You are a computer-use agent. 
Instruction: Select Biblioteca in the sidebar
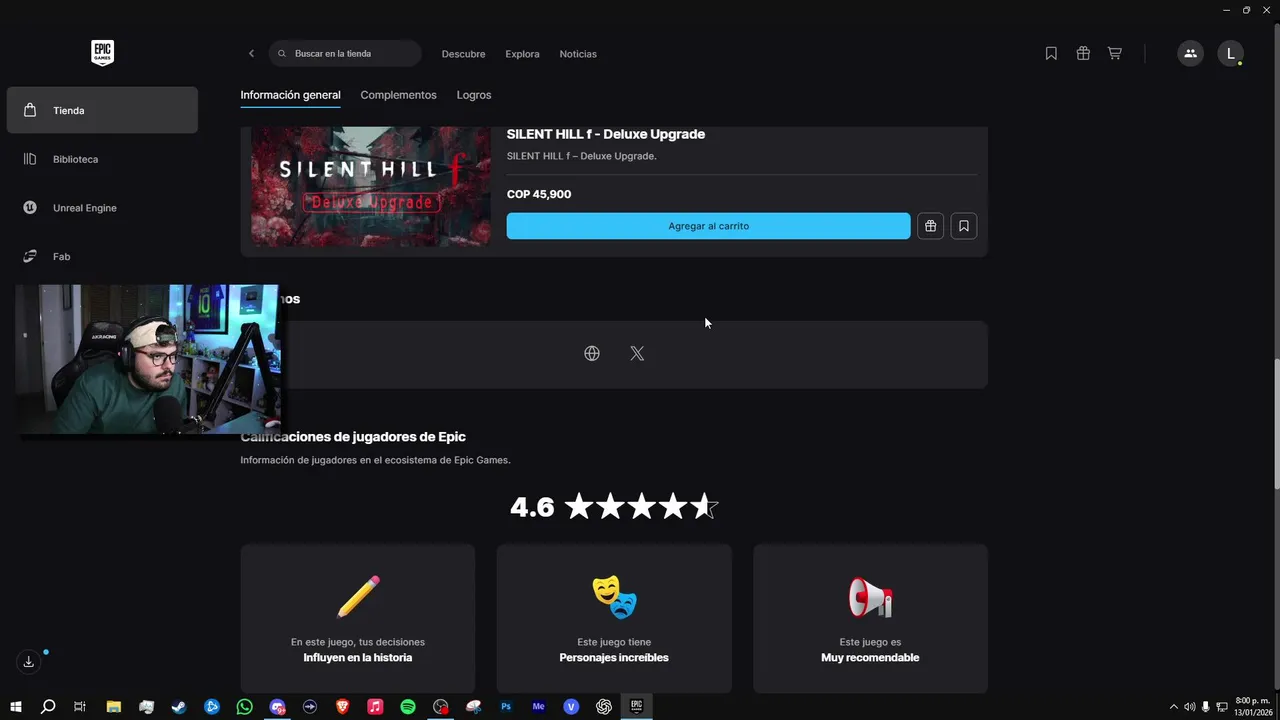tap(102, 159)
